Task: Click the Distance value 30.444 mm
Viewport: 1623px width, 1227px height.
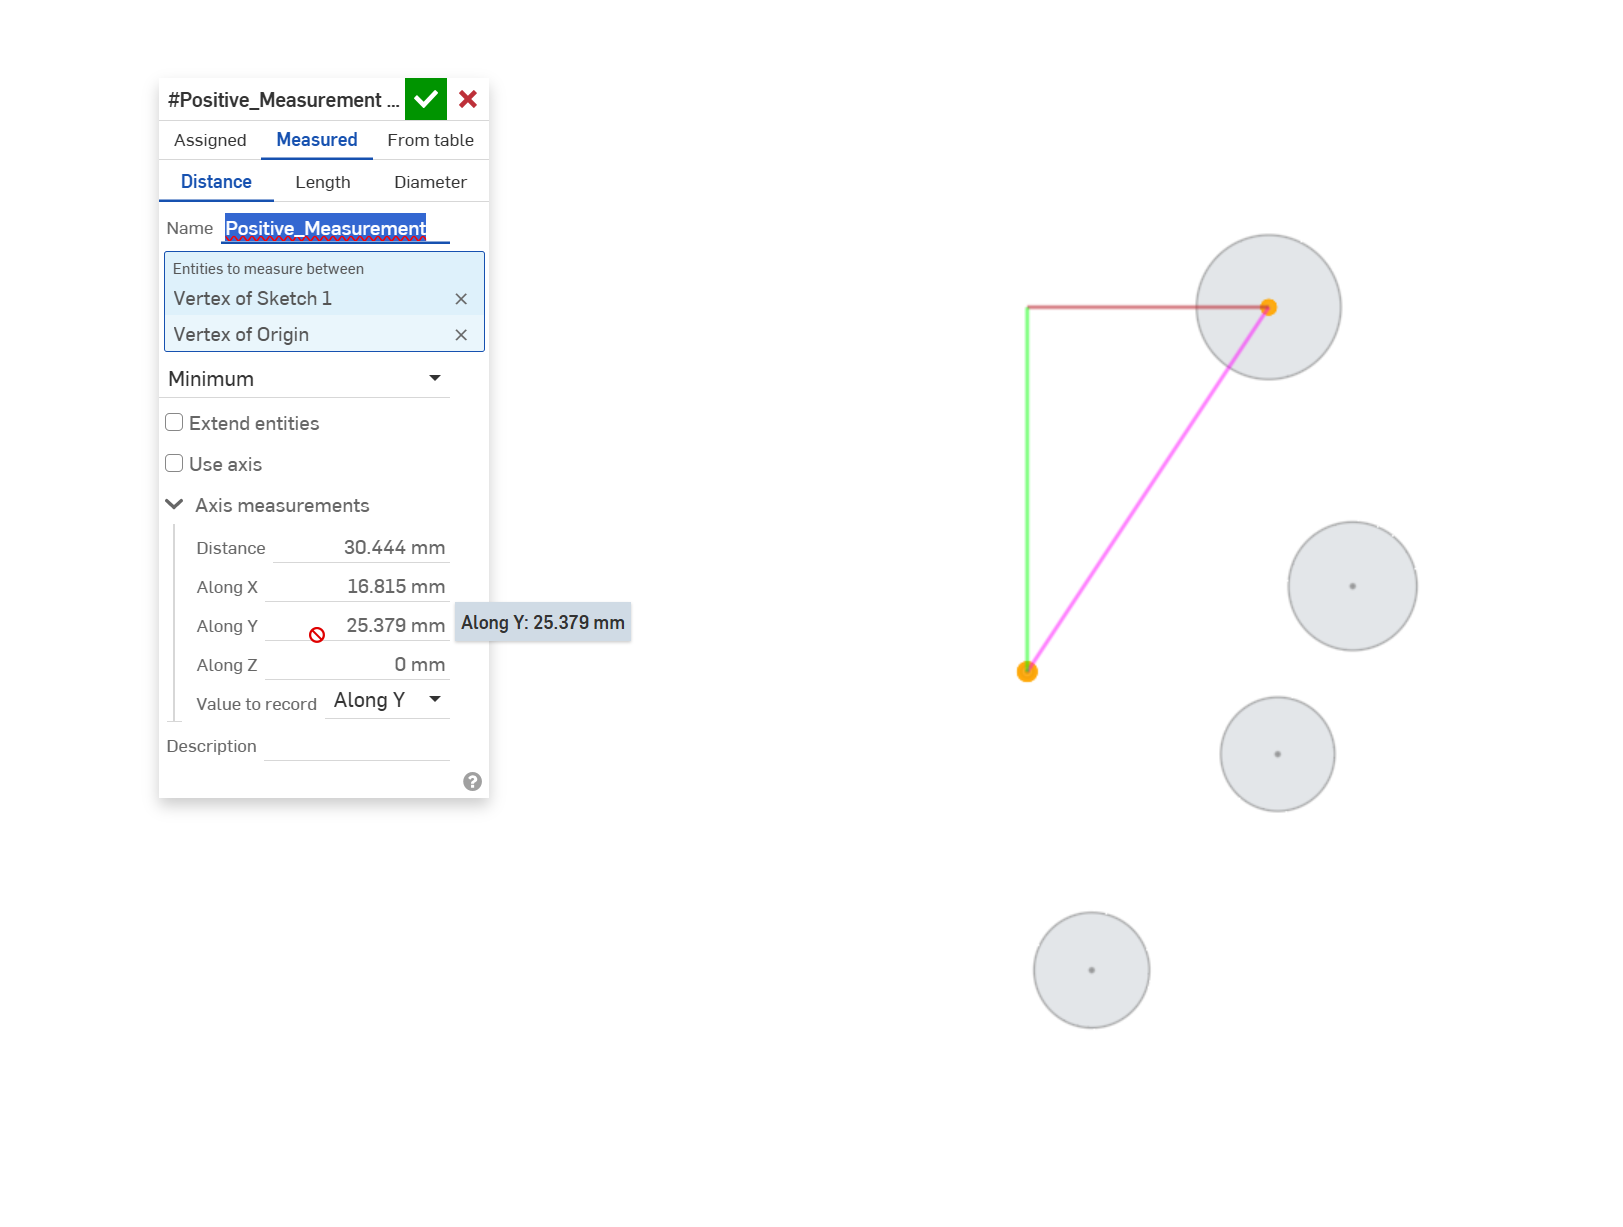Action: [394, 547]
